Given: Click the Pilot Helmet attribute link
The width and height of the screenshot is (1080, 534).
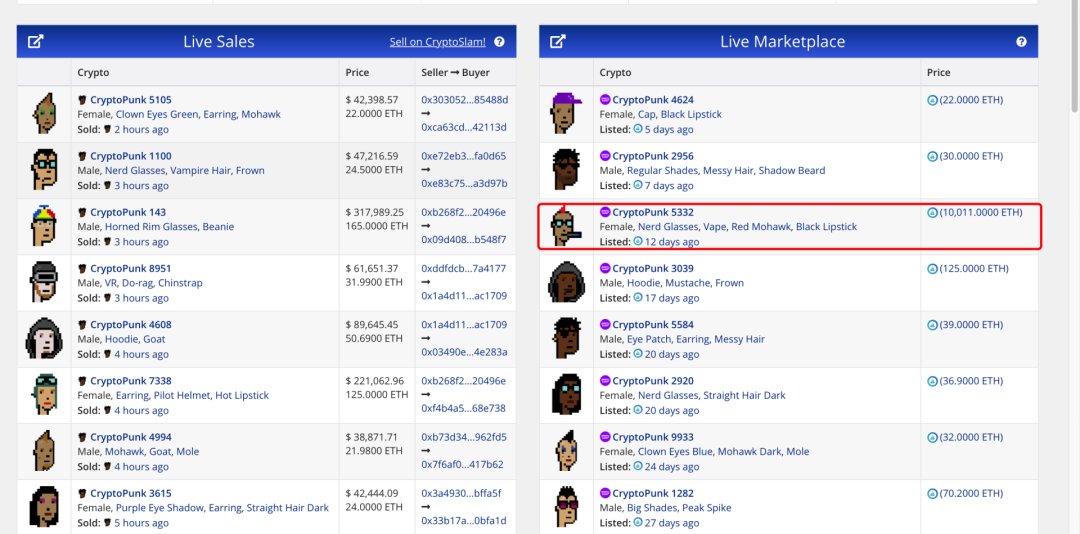Looking at the screenshot, I should pos(180,396).
